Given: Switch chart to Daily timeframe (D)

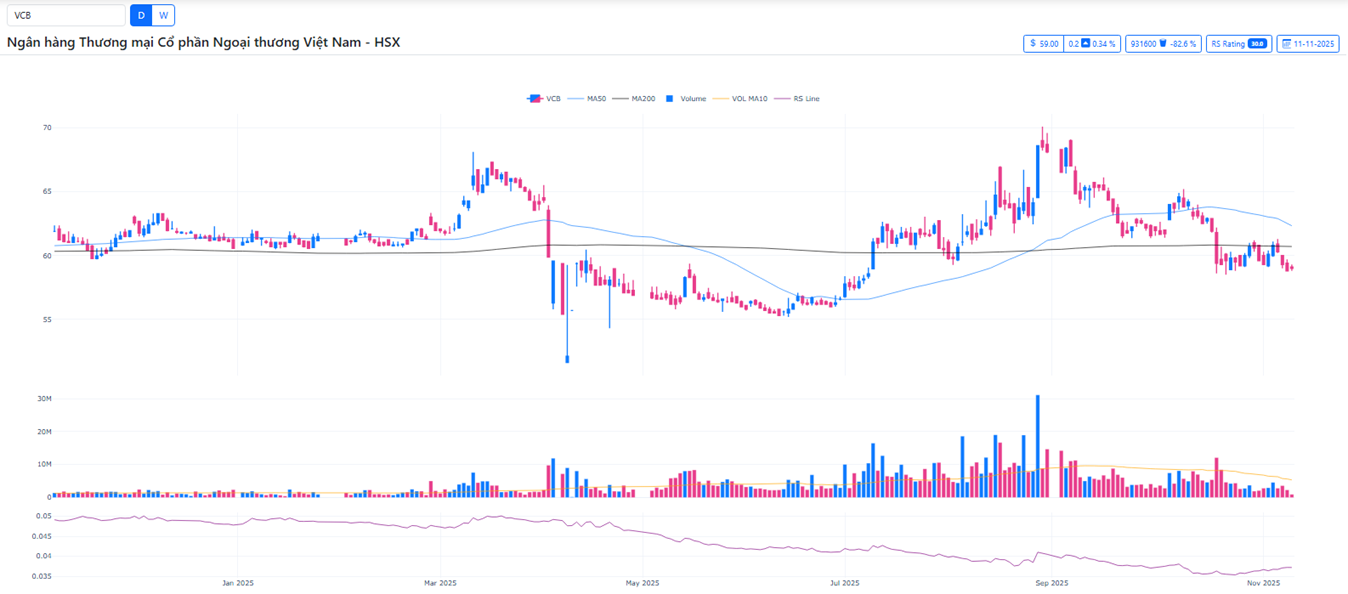Looking at the screenshot, I should click(141, 16).
